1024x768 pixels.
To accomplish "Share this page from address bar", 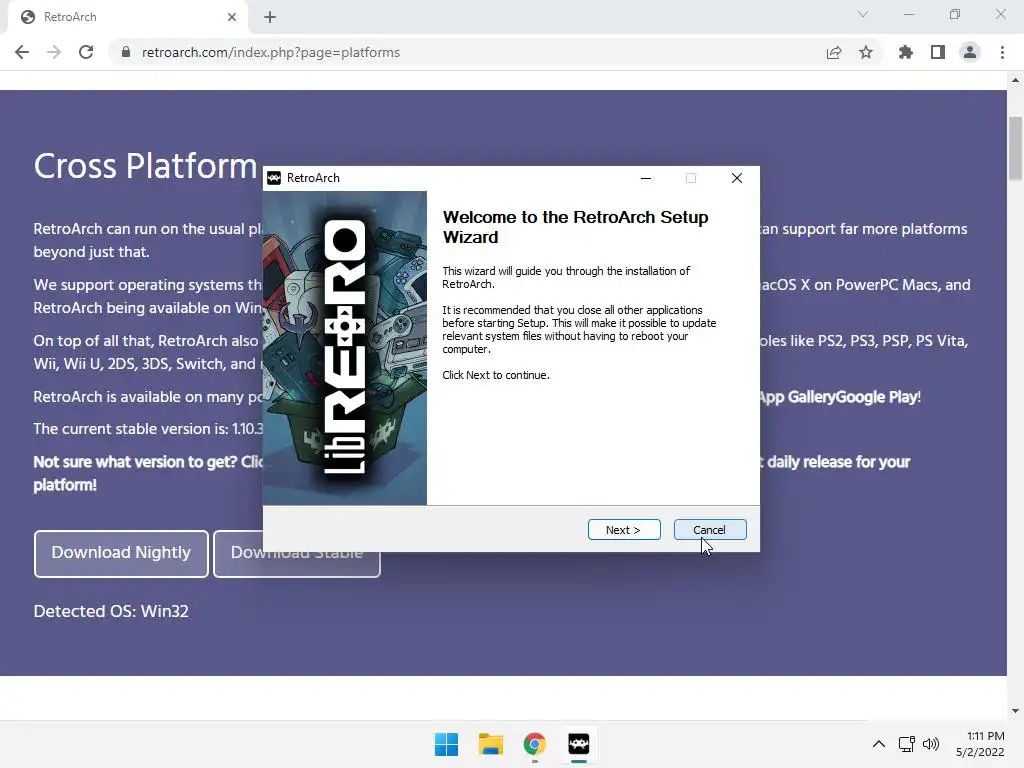I will point(834,52).
